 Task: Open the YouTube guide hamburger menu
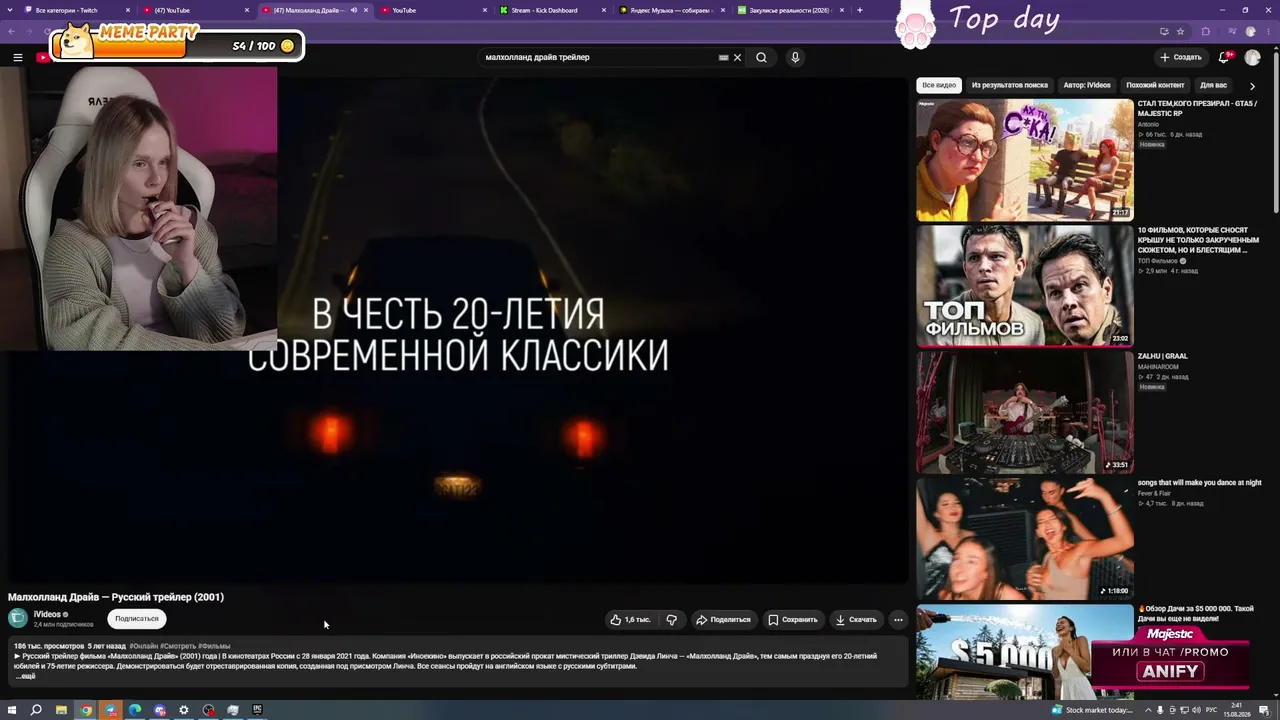(x=17, y=57)
